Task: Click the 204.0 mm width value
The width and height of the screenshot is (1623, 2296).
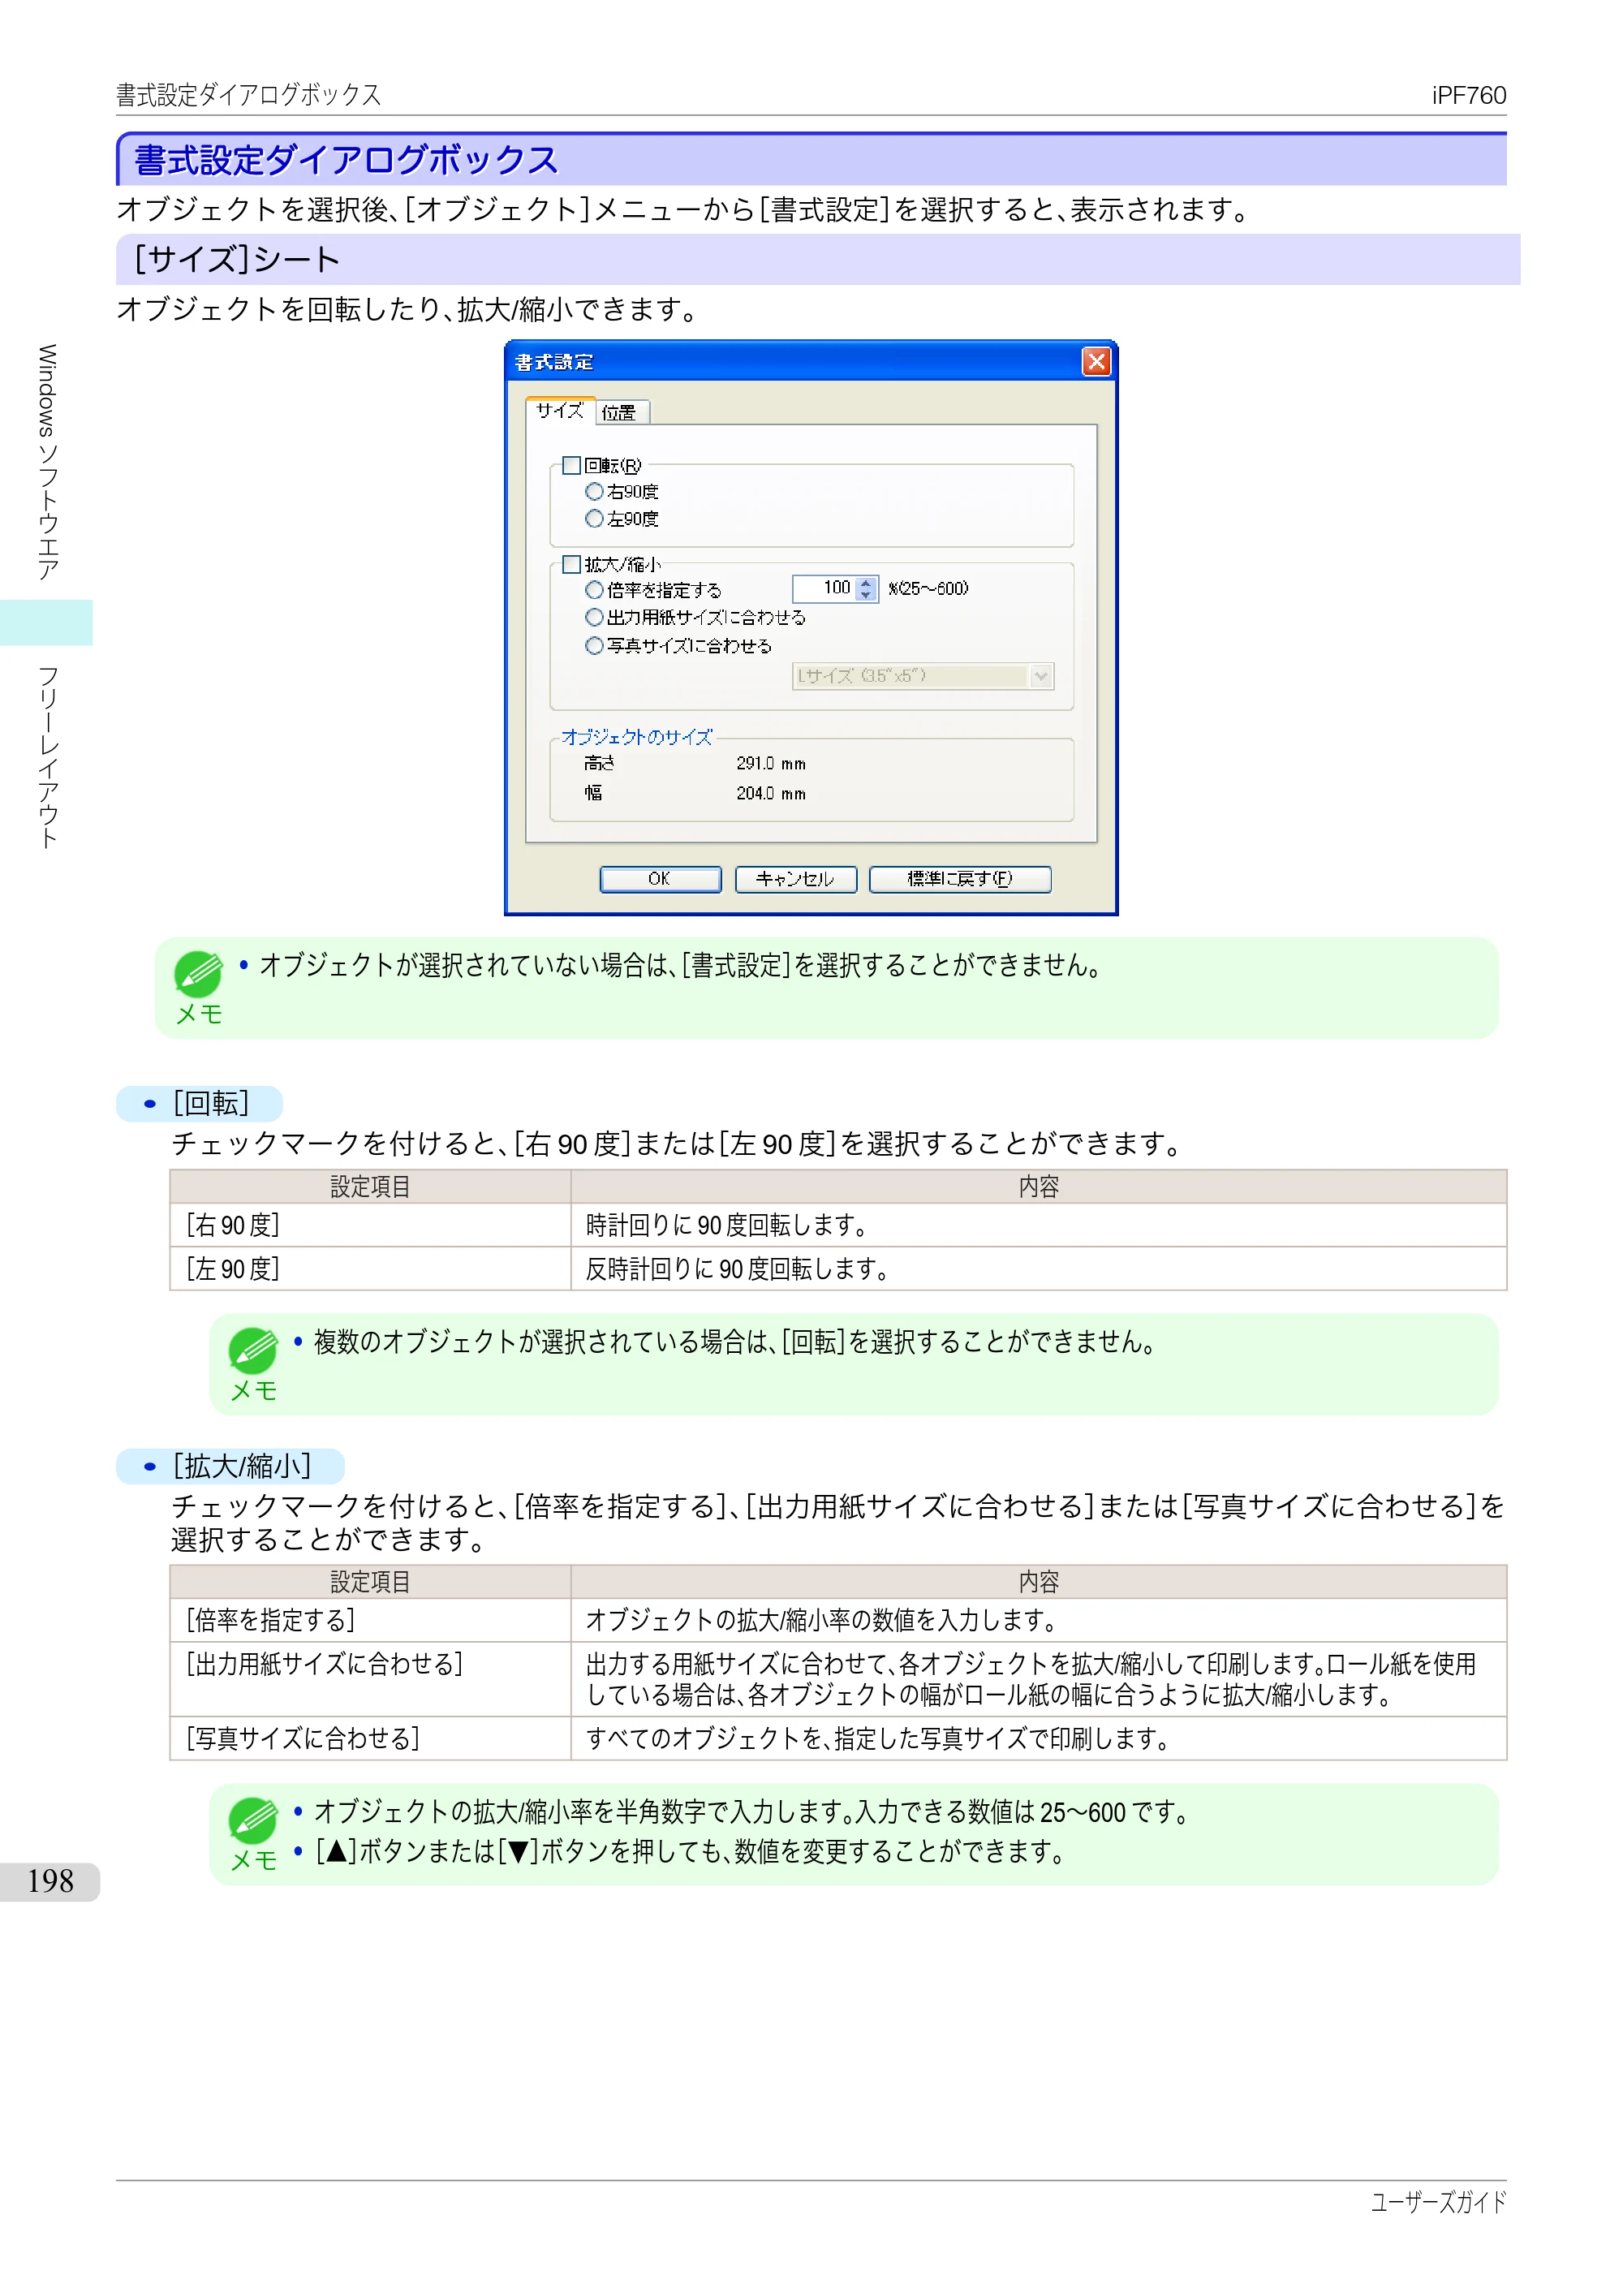Action: point(771,793)
